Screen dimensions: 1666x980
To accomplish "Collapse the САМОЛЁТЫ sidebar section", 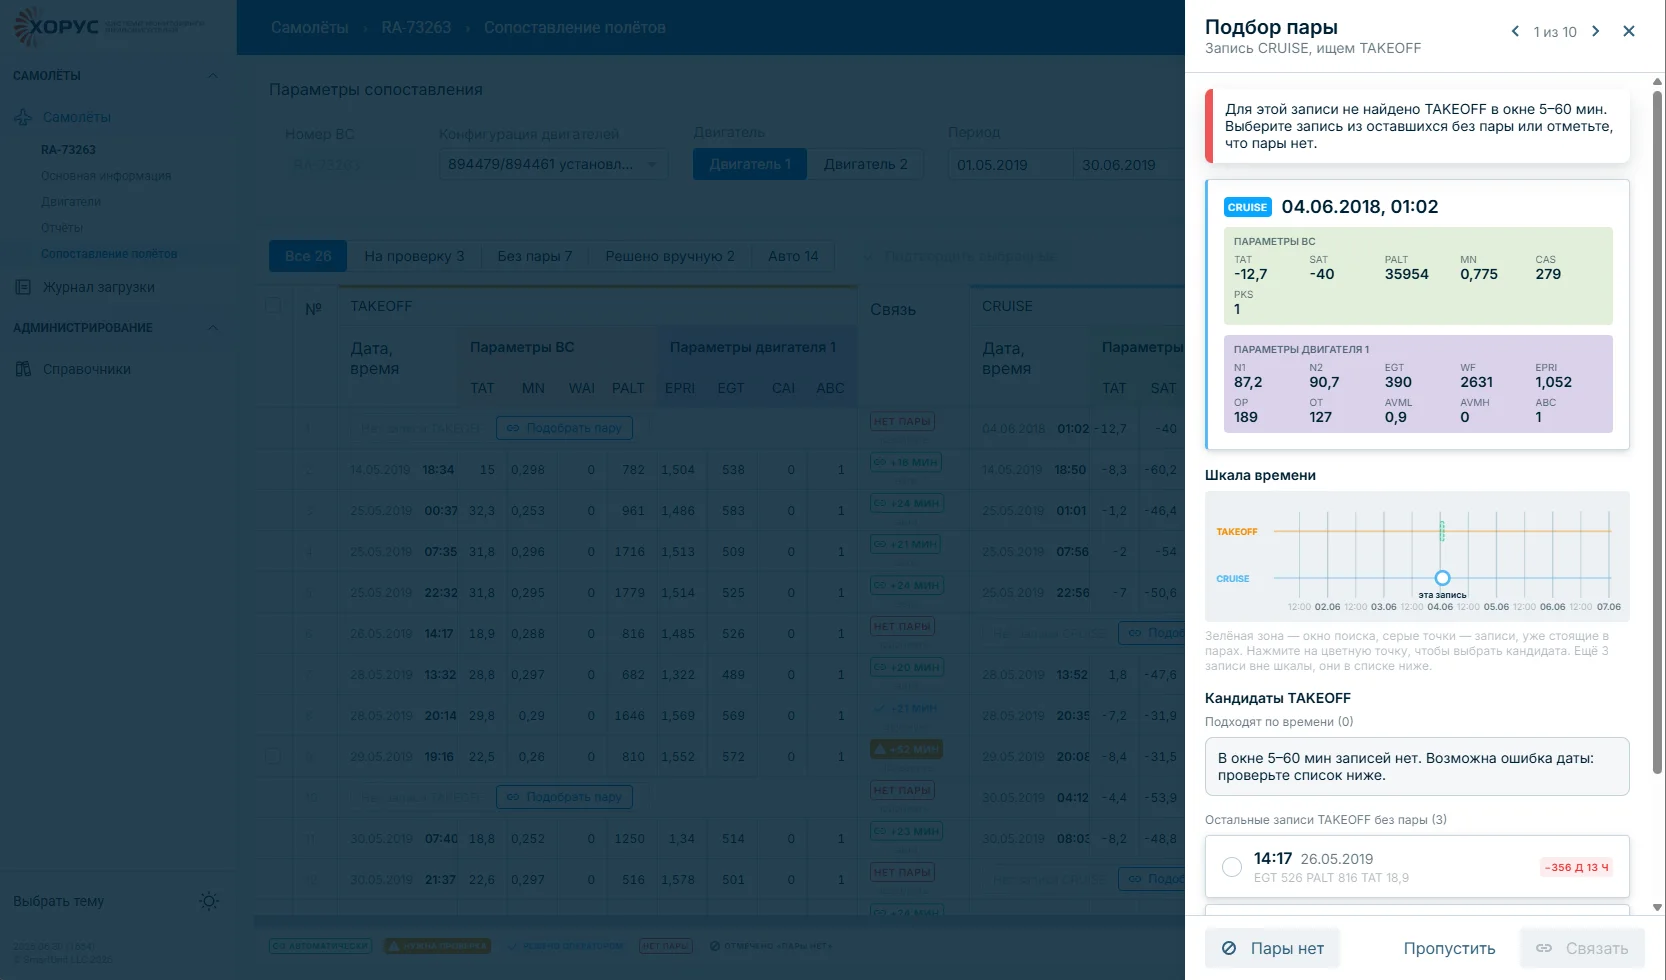I will [212, 76].
